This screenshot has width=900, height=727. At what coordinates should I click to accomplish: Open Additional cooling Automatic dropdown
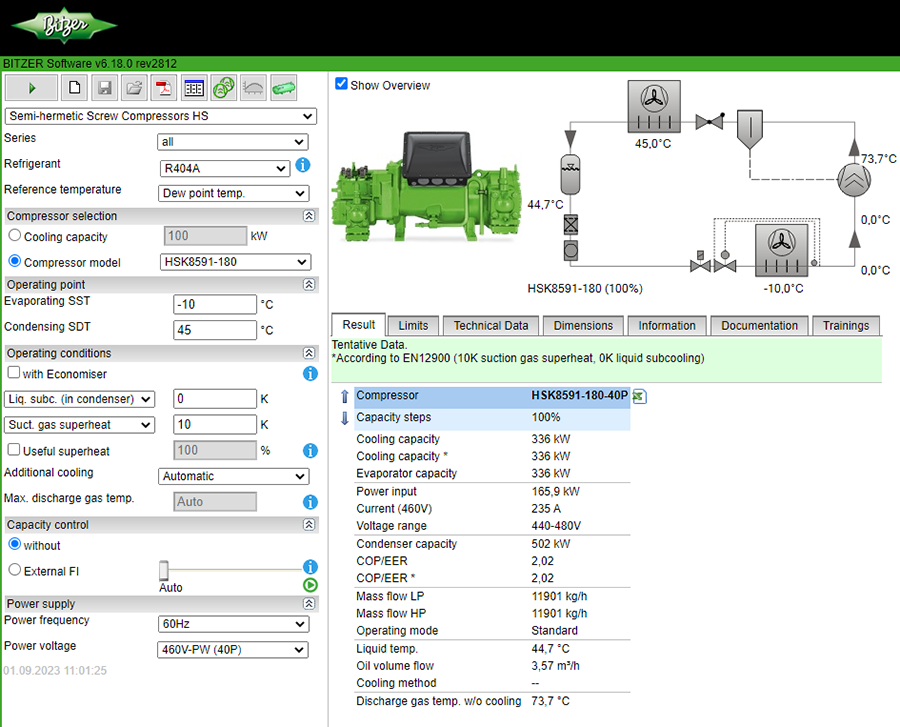pyautogui.click(x=234, y=476)
